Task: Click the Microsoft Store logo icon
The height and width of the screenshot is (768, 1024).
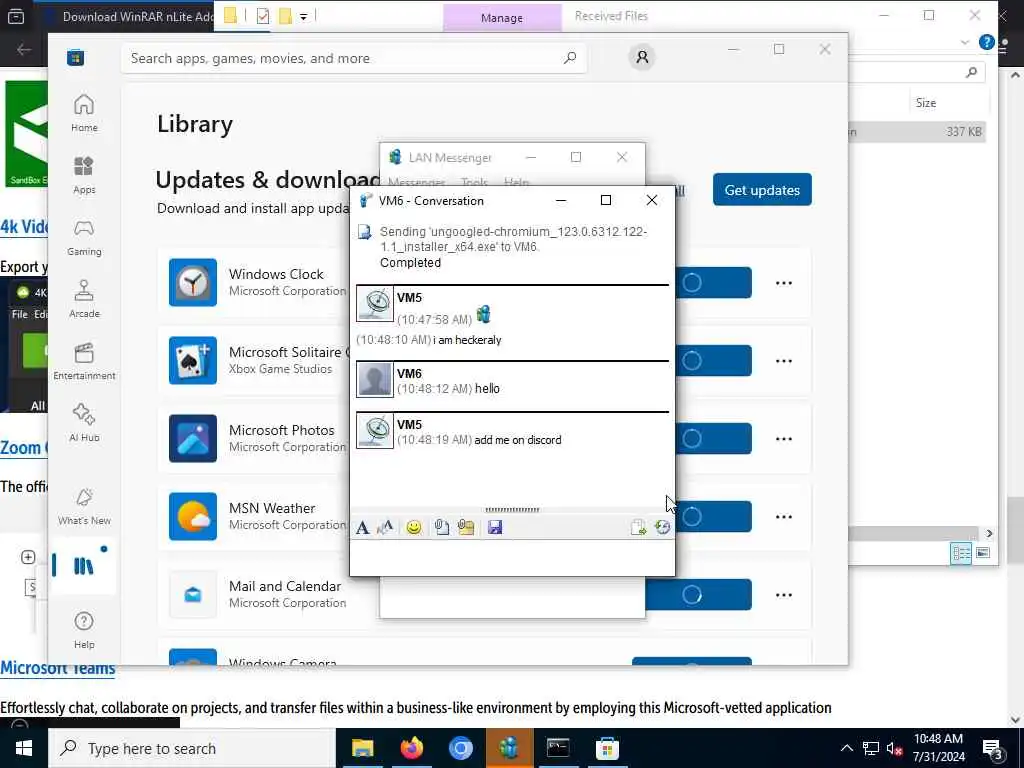Action: click(75, 58)
